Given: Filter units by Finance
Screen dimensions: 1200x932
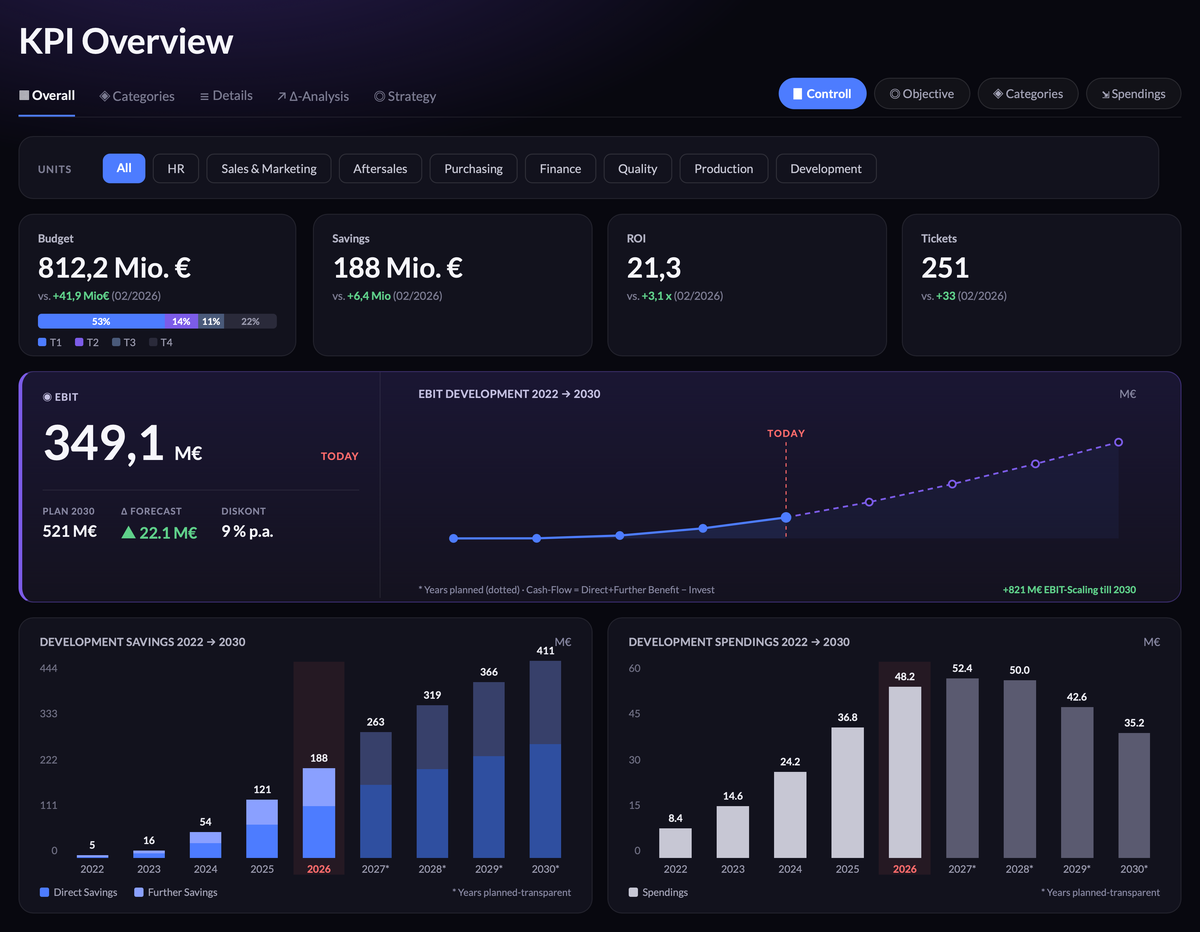Looking at the screenshot, I should click(x=560, y=168).
